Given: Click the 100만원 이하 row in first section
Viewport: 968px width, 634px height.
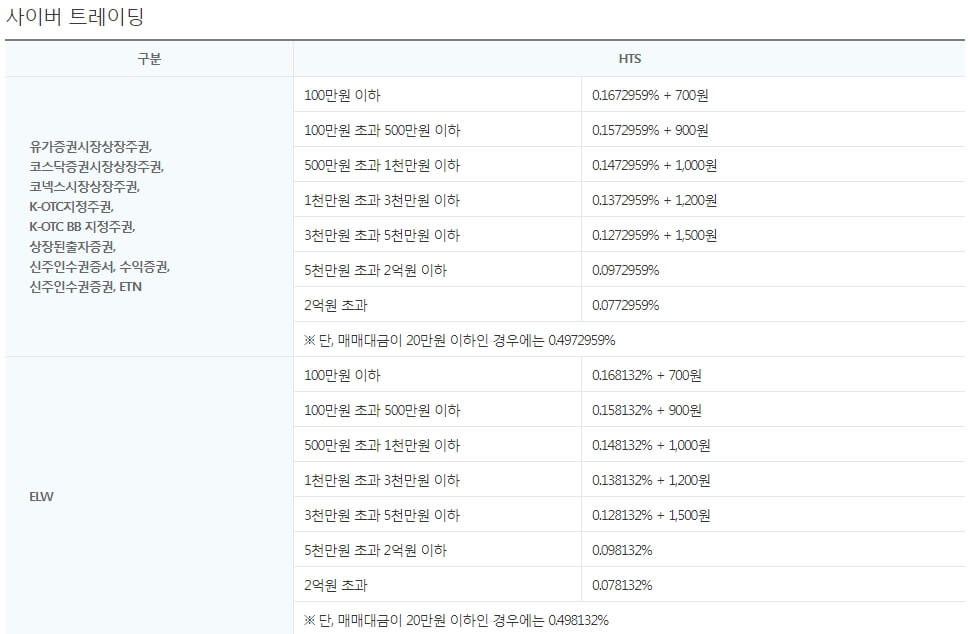Looking at the screenshot, I should (337, 94).
